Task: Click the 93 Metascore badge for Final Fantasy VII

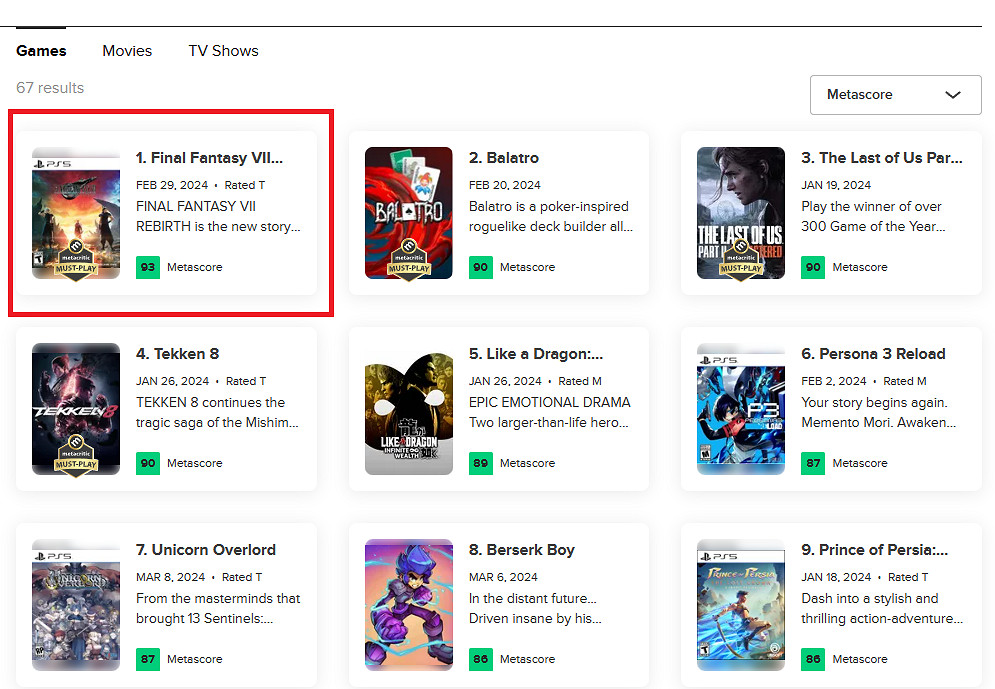Action: (x=148, y=267)
